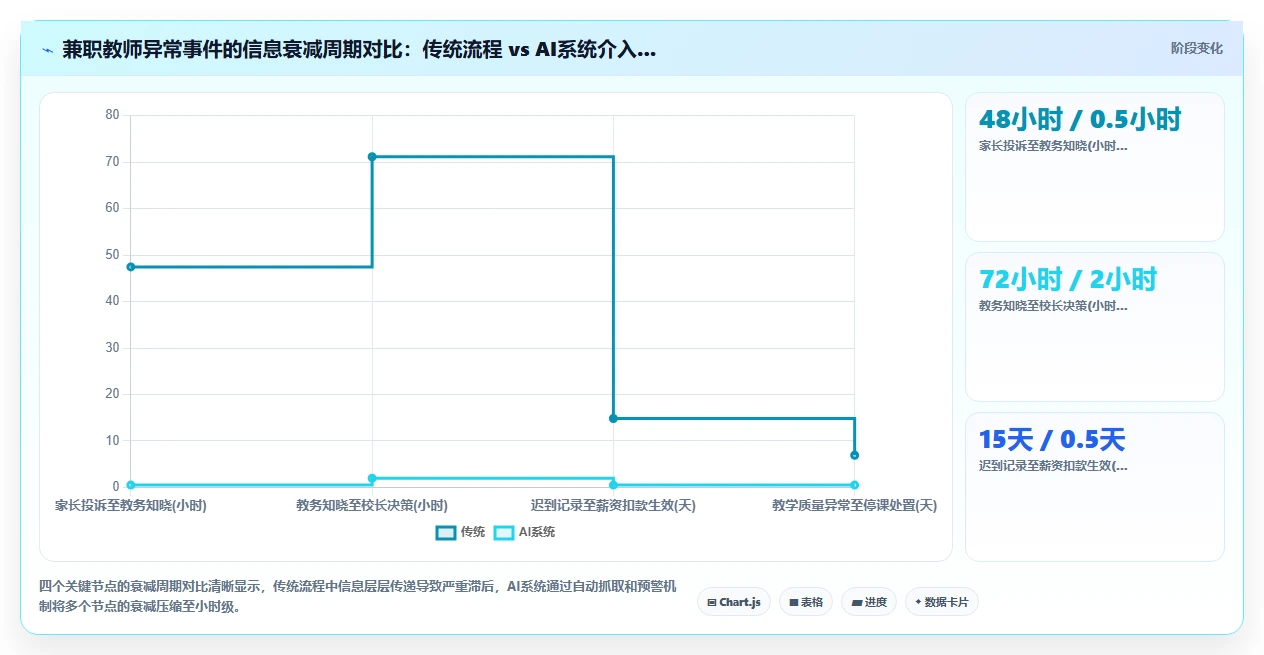The height and width of the screenshot is (655, 1264).
Task: Toggle the AI系统 legend entry
Action: [525, 532]
